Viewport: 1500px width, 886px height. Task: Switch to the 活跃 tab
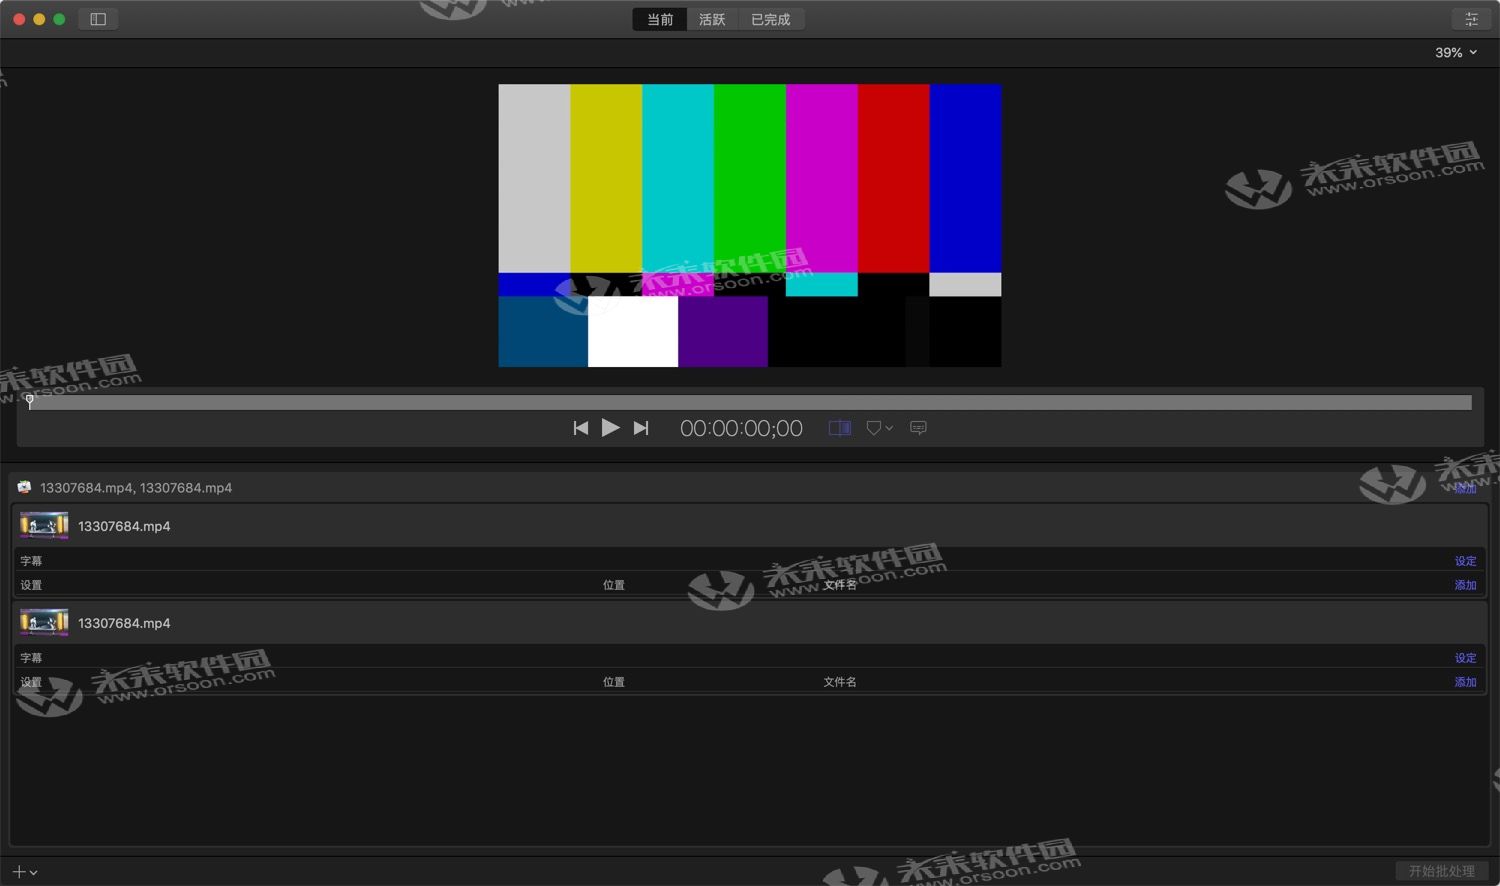(711, 18)
